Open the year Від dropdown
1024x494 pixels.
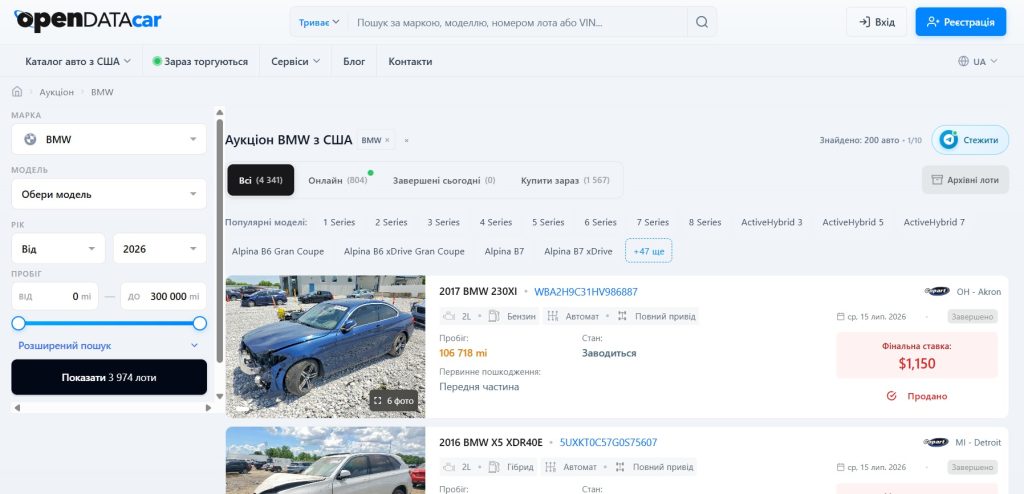(x=58, y=249)
